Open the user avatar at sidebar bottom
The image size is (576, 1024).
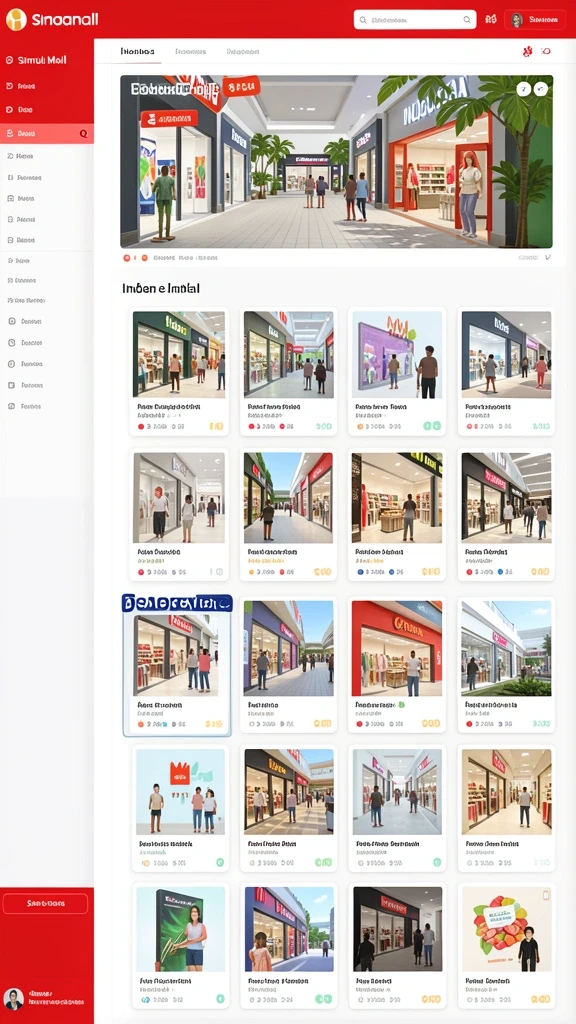point(14,999)
